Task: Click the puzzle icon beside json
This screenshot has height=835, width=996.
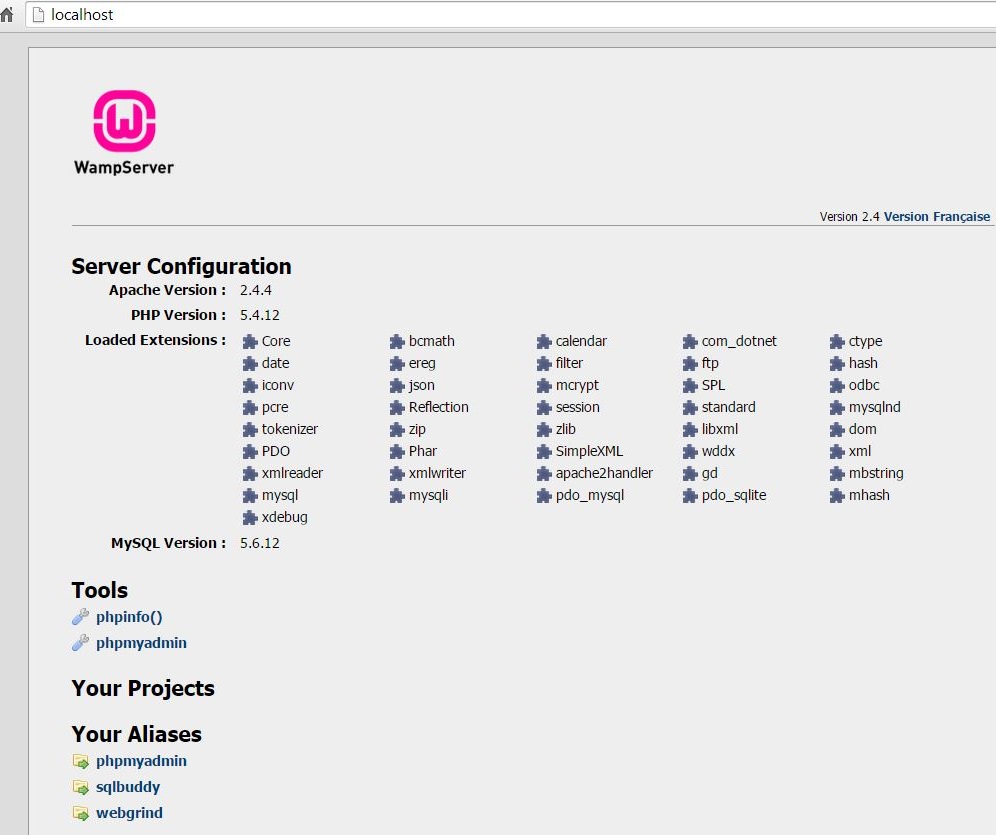Action: (397, 385)
